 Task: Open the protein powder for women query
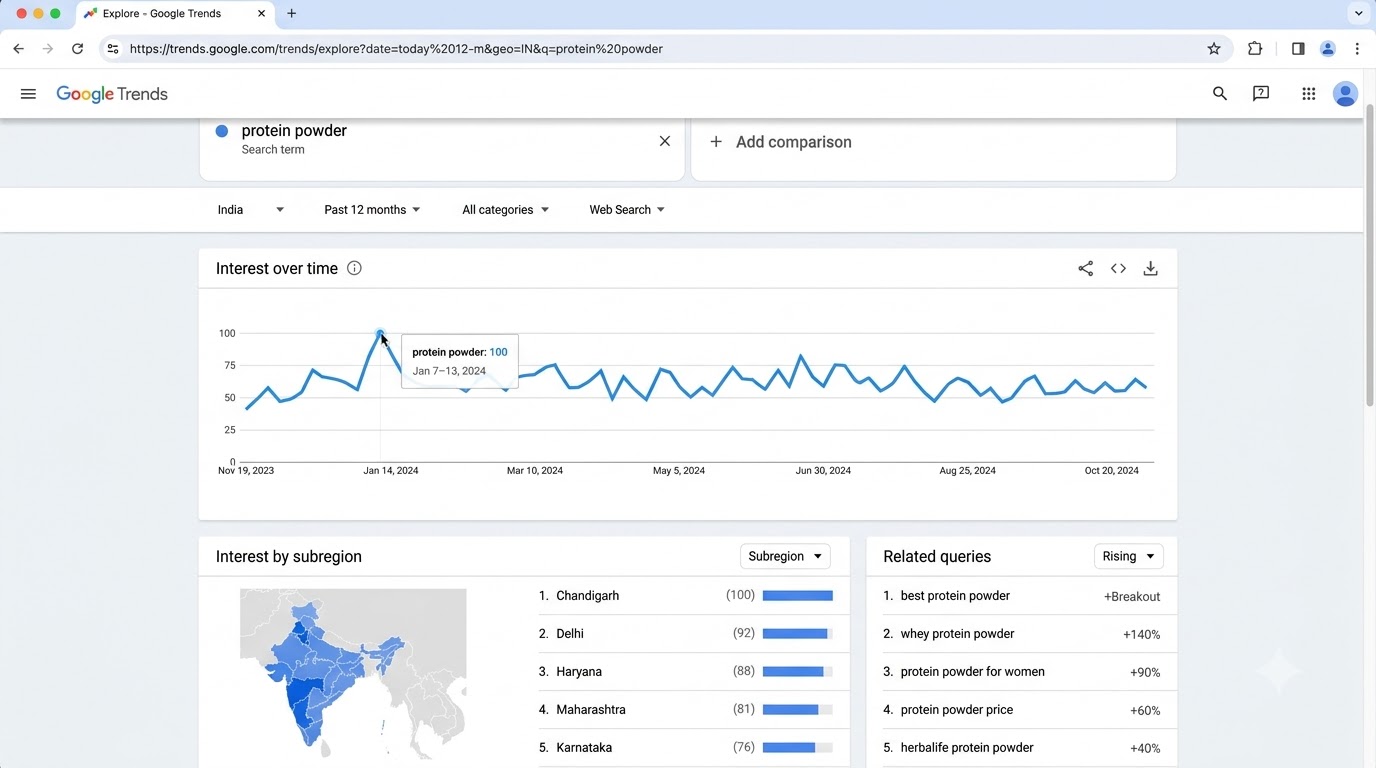click(x=972, y=672)
